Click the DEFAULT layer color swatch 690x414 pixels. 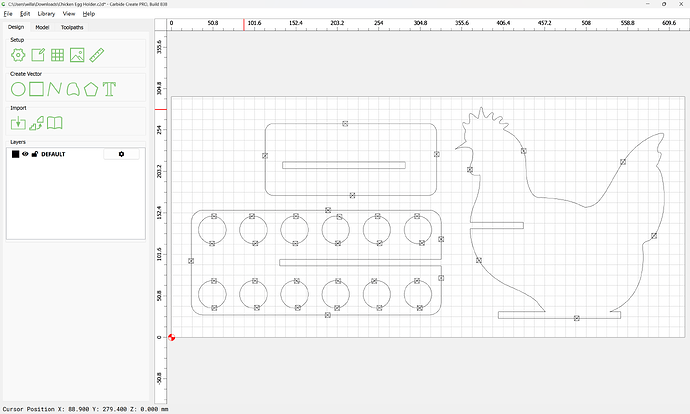pyautogui.click(x=15, y=154)
